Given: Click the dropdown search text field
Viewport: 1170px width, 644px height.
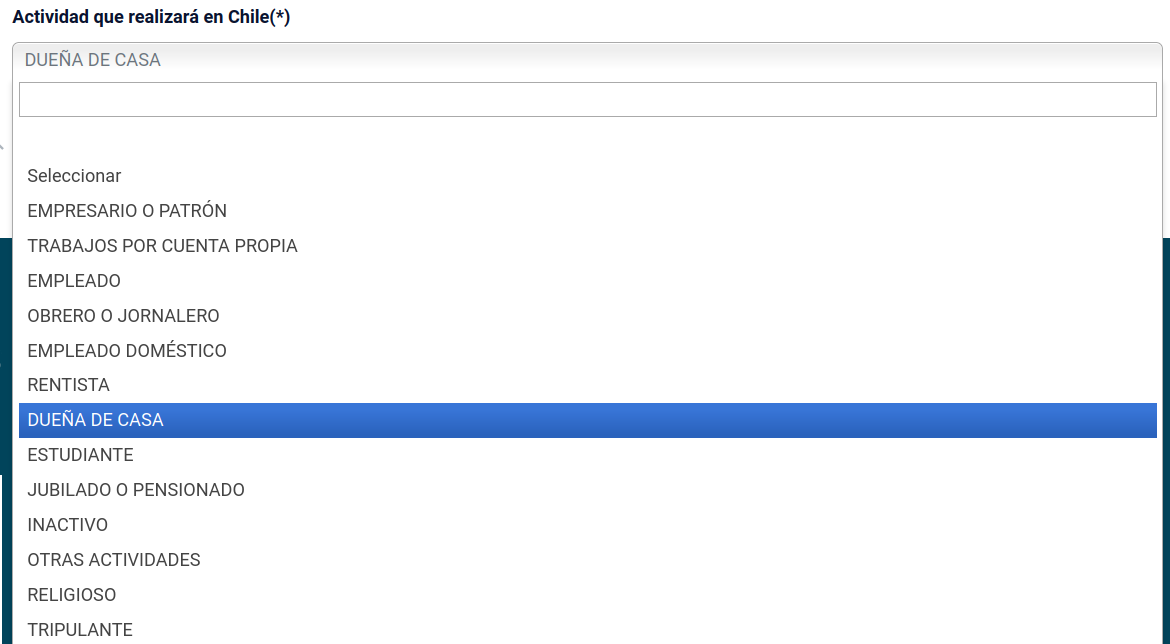Looking at the screenshot, I should pyautogui.click(x=587, y=99).
